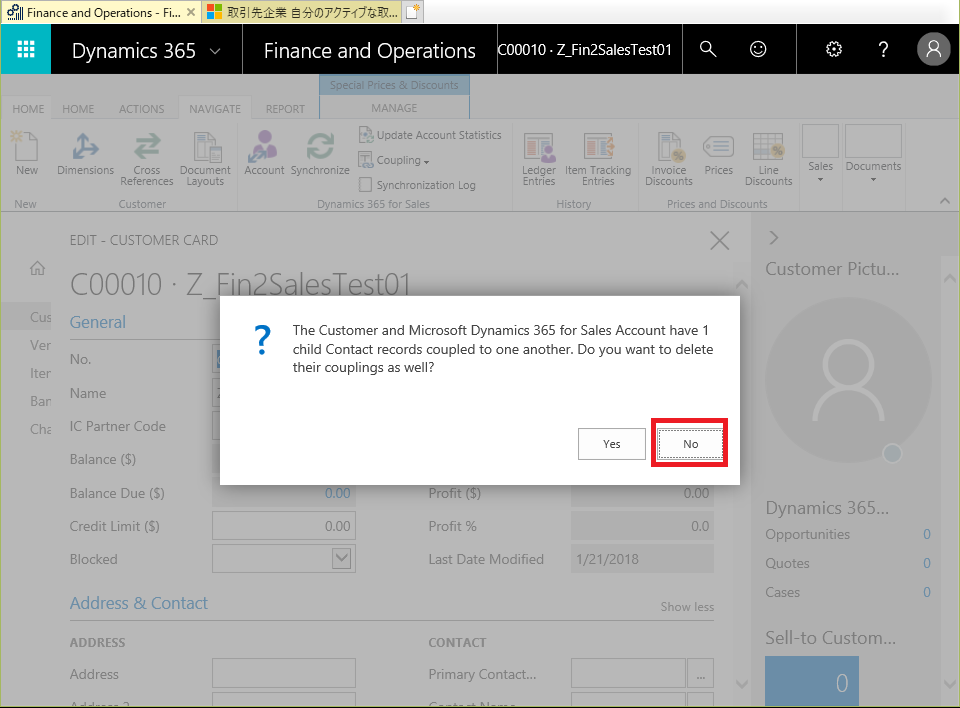Viewport: 960px width, 708px height.
Task: Click the Credit Limit input field
Action: (283, 526)
